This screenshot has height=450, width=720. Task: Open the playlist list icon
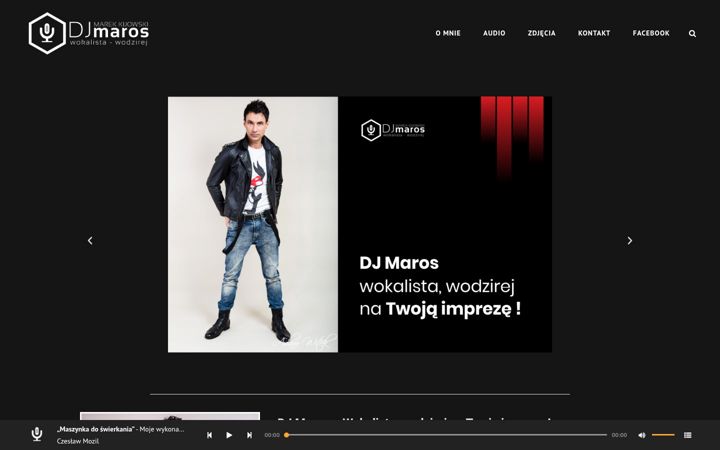[x=687, y=435]
